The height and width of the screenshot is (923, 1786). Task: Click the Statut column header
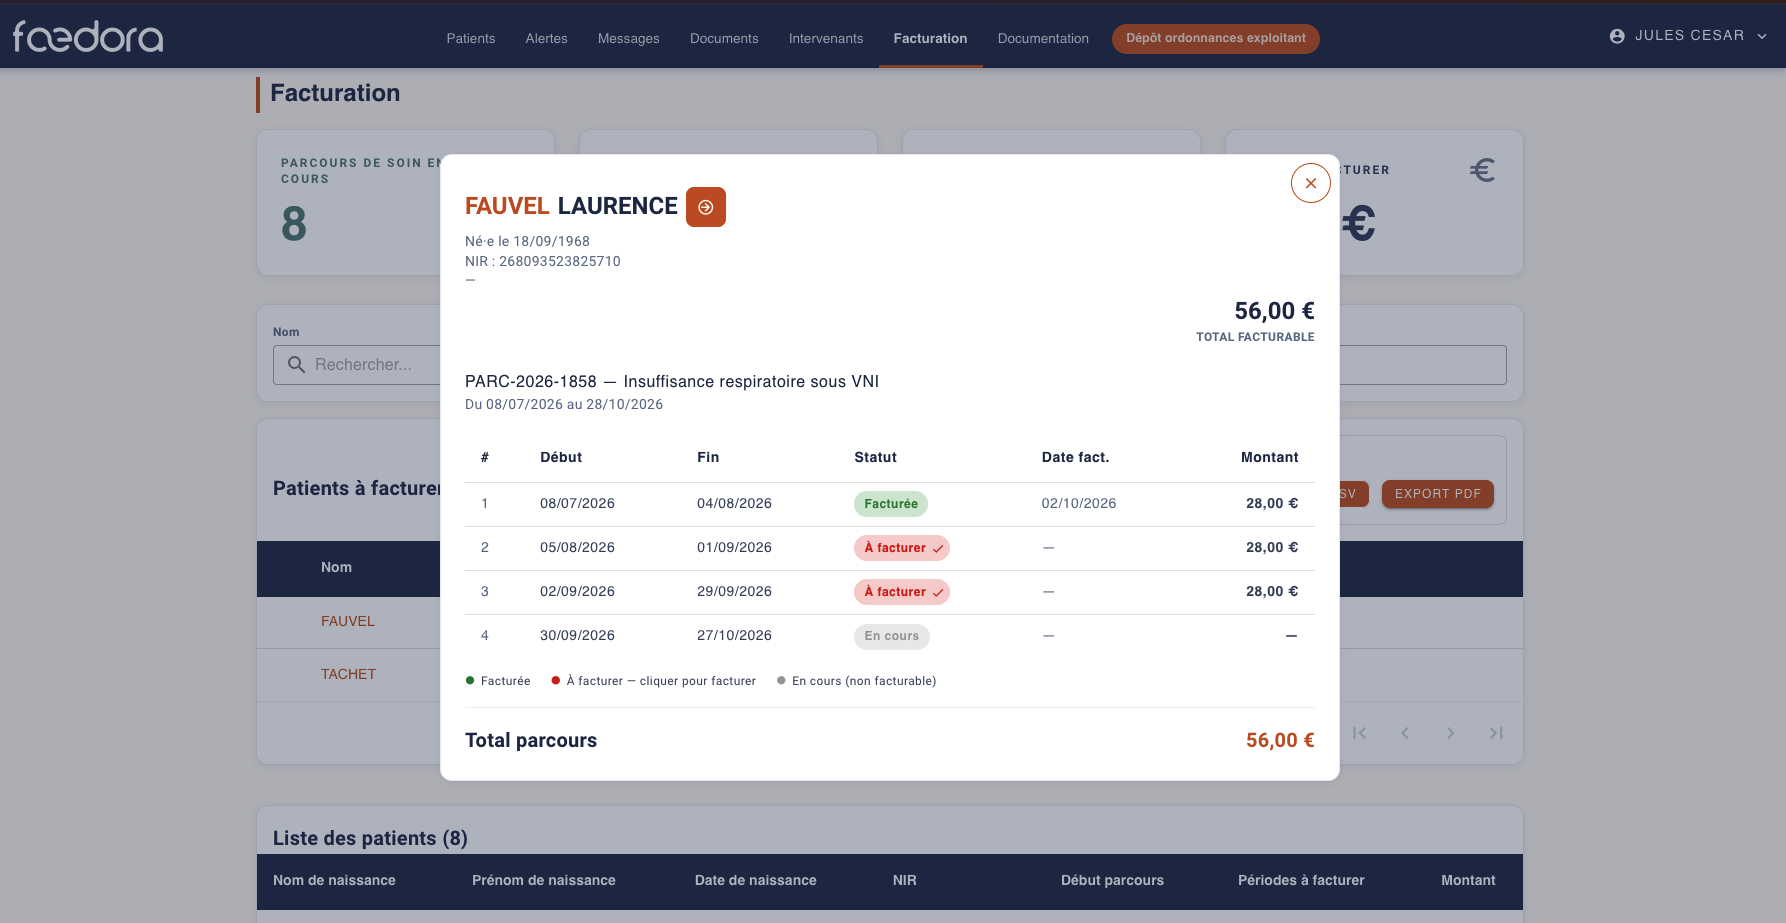click(875, 457)
